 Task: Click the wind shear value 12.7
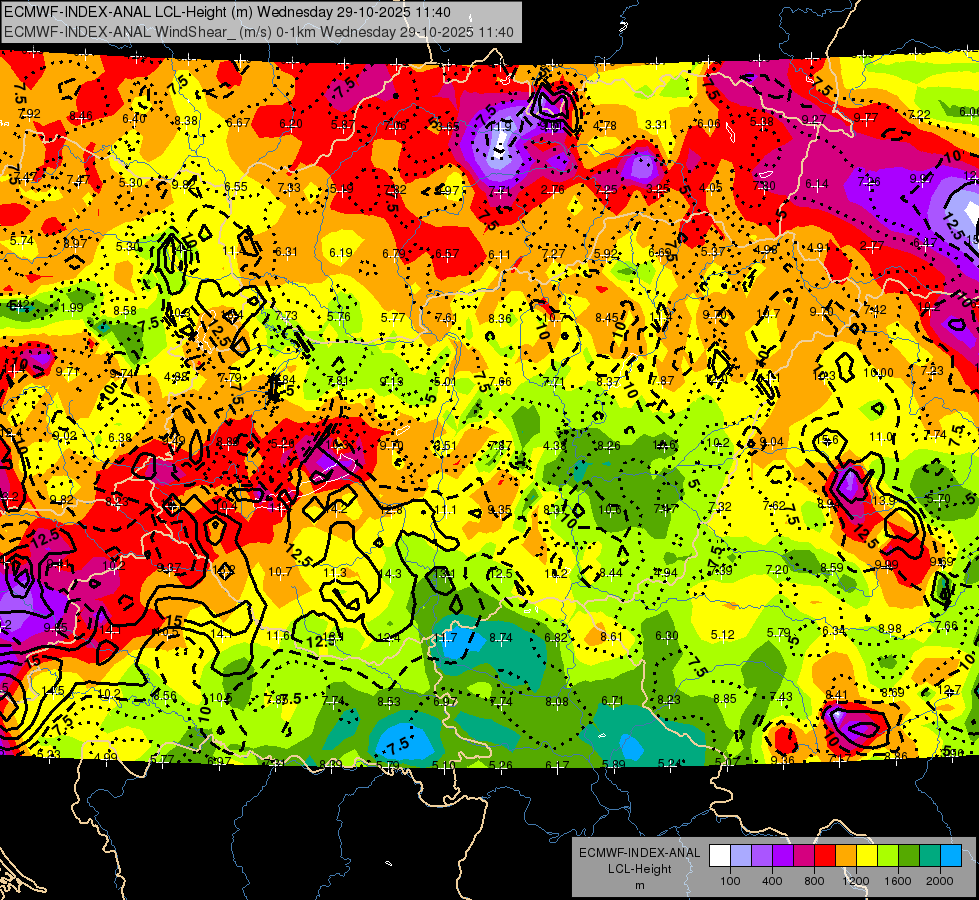pos(950,690)
